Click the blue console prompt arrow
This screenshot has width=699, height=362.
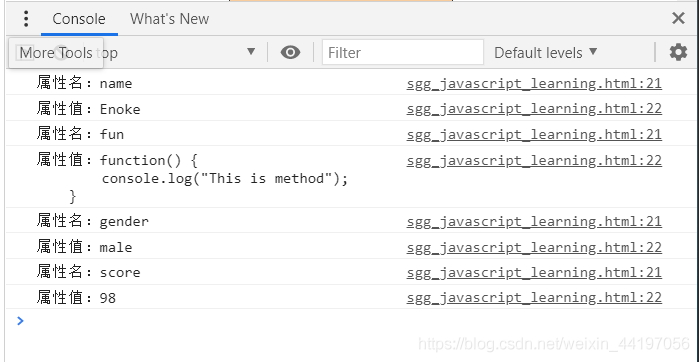tap(20, 321)
